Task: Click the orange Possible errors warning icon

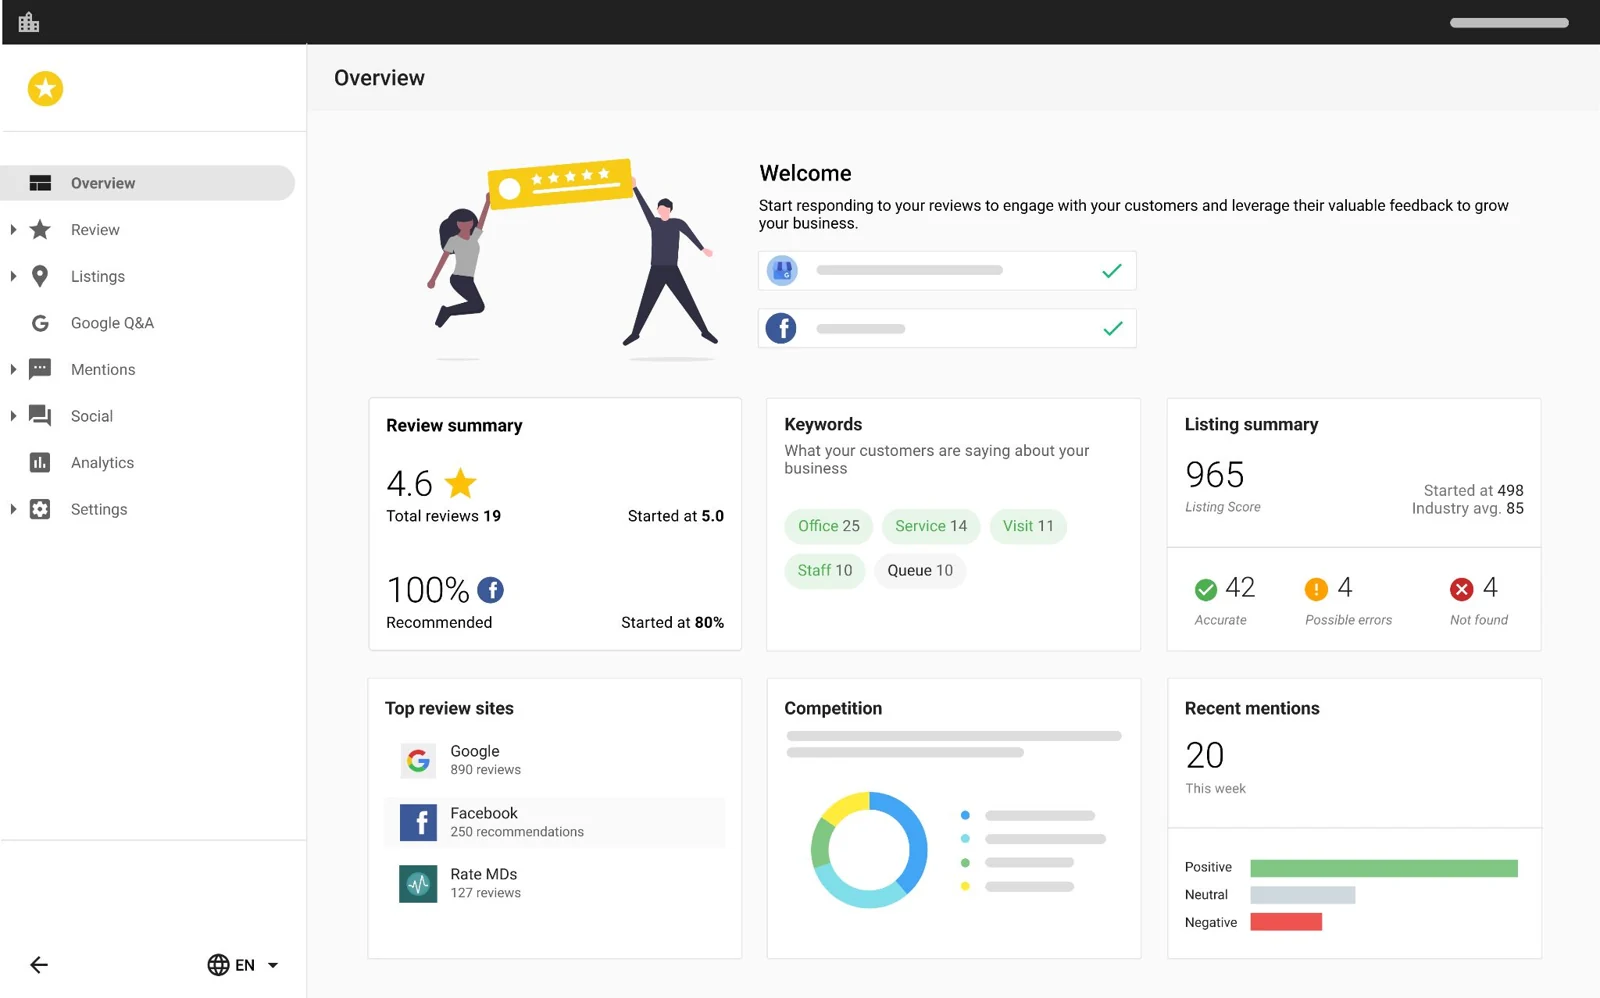Action: point(1316,590)
